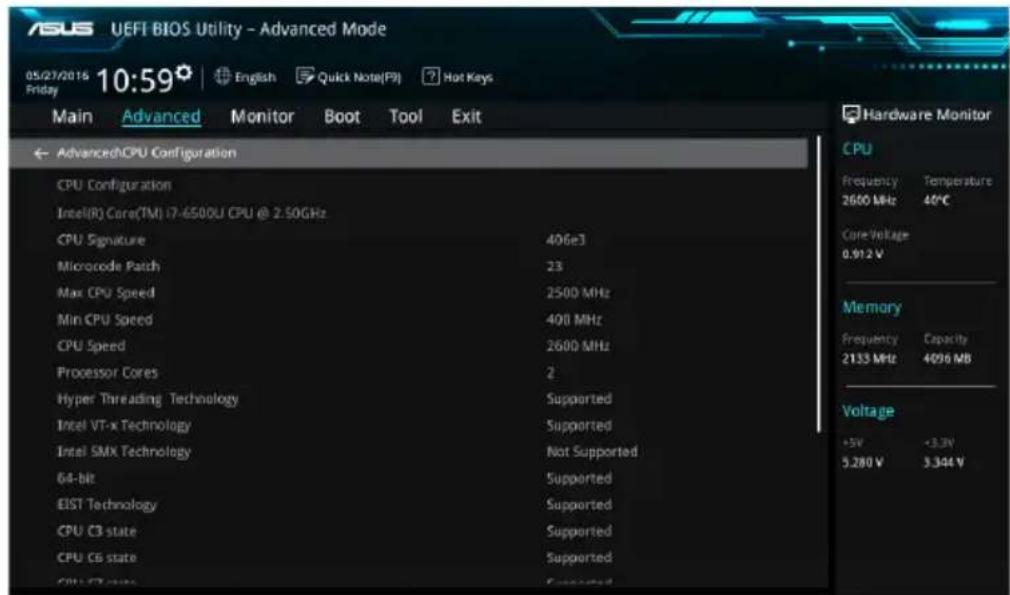Image resolution: width=1010 pixels, height=595 pixels.
Task: Select the Min CPU Speed row
Action: tap(105, 320)
